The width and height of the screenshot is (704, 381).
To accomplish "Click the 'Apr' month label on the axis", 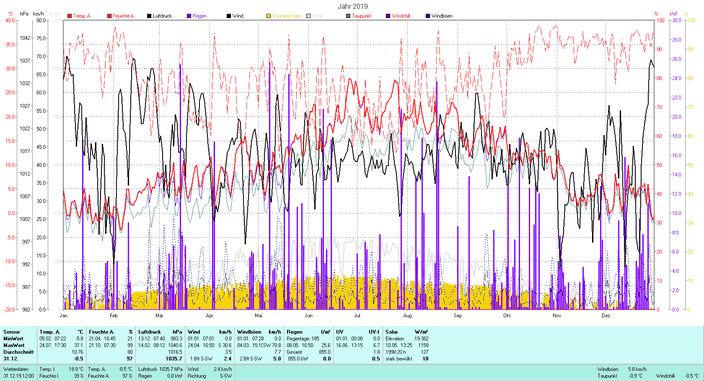I will [209, 315].
